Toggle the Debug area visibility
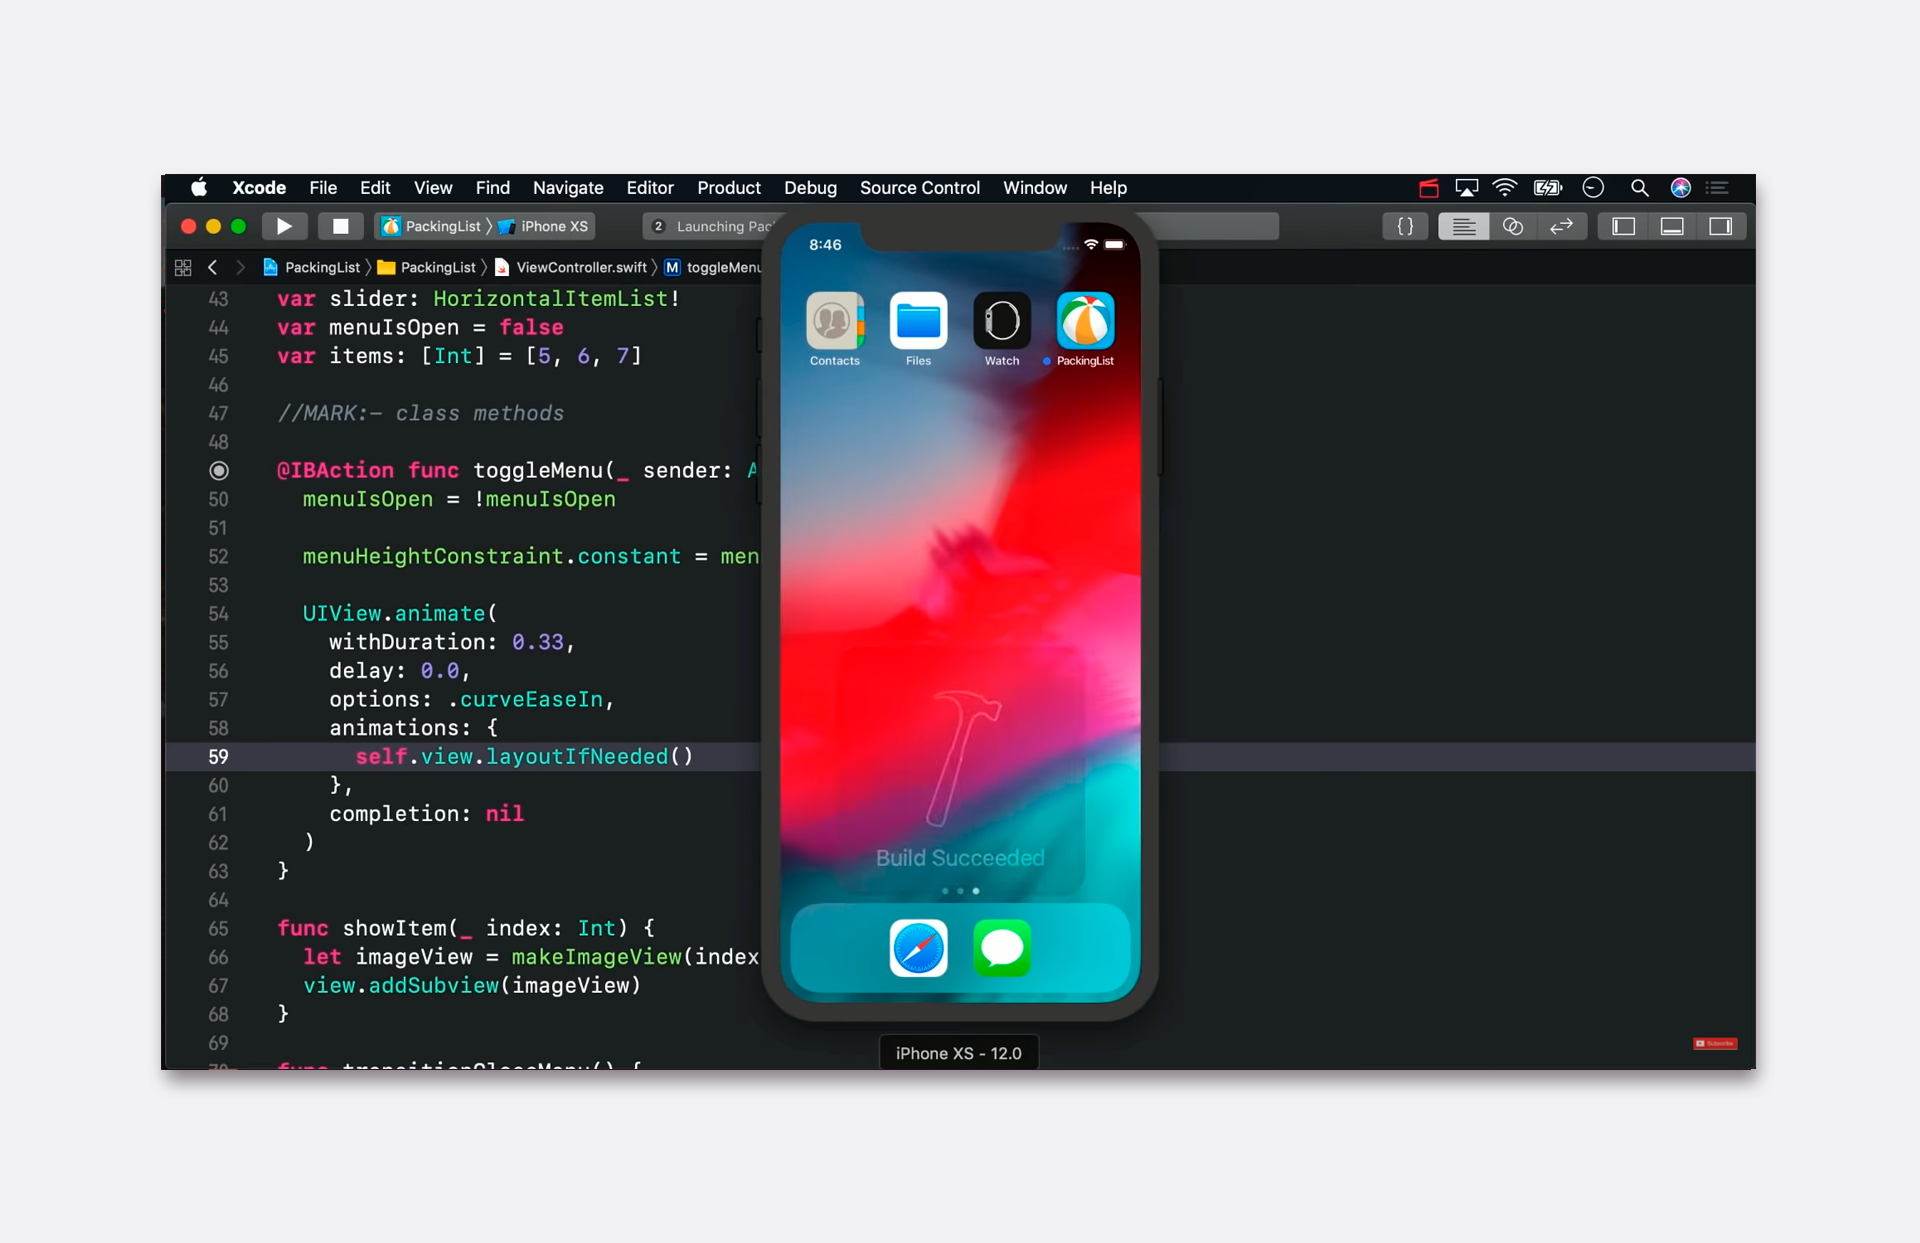Viewport: 1920px width, 1243px height. pos(1672,226)
